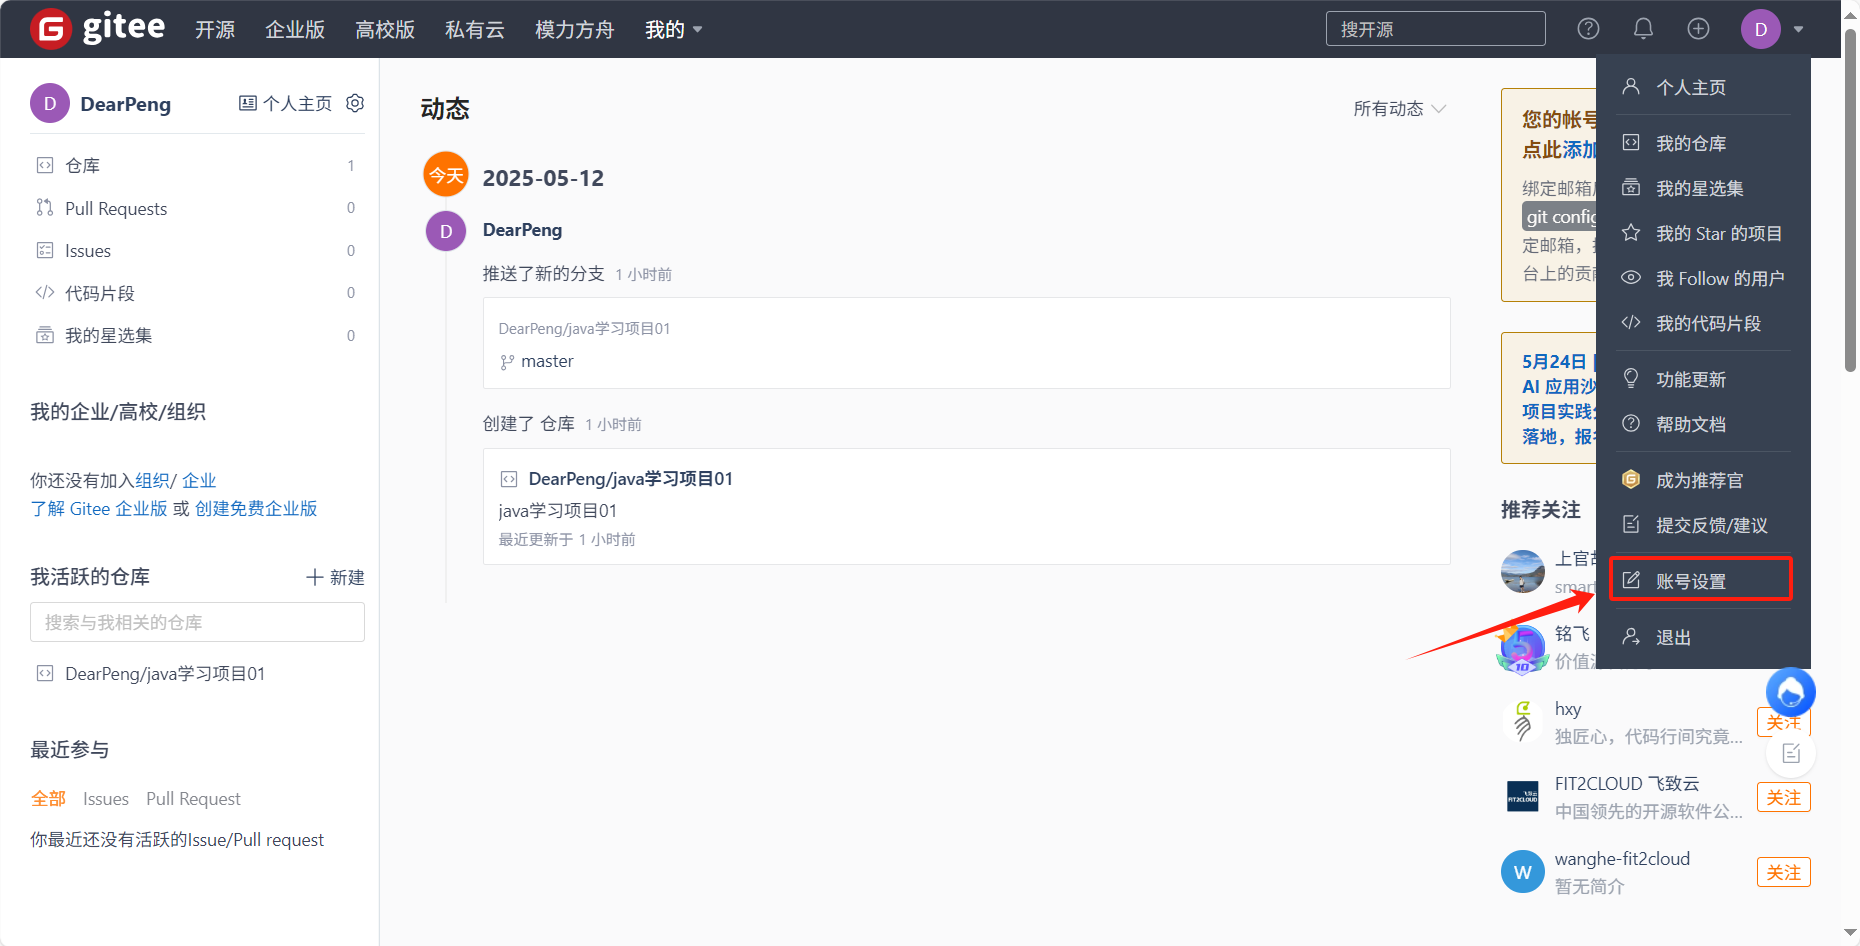Screen dimensions: 1860x946
Task: Open notifications bell icon
Action: coord(1643,29)
